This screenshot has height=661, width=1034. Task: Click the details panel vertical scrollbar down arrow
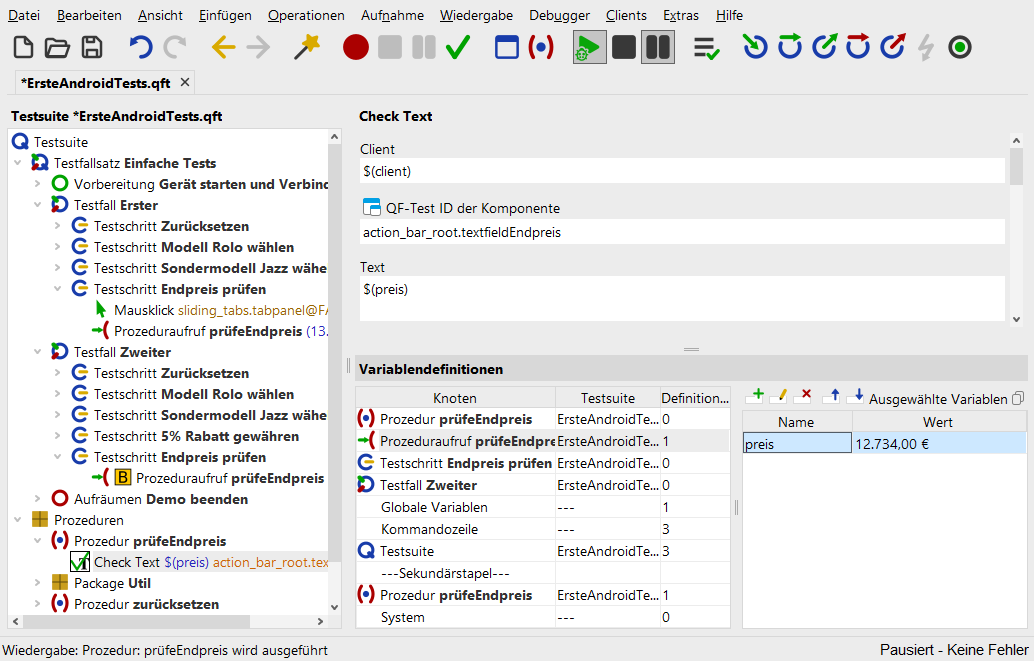(x=1016, y=319)
